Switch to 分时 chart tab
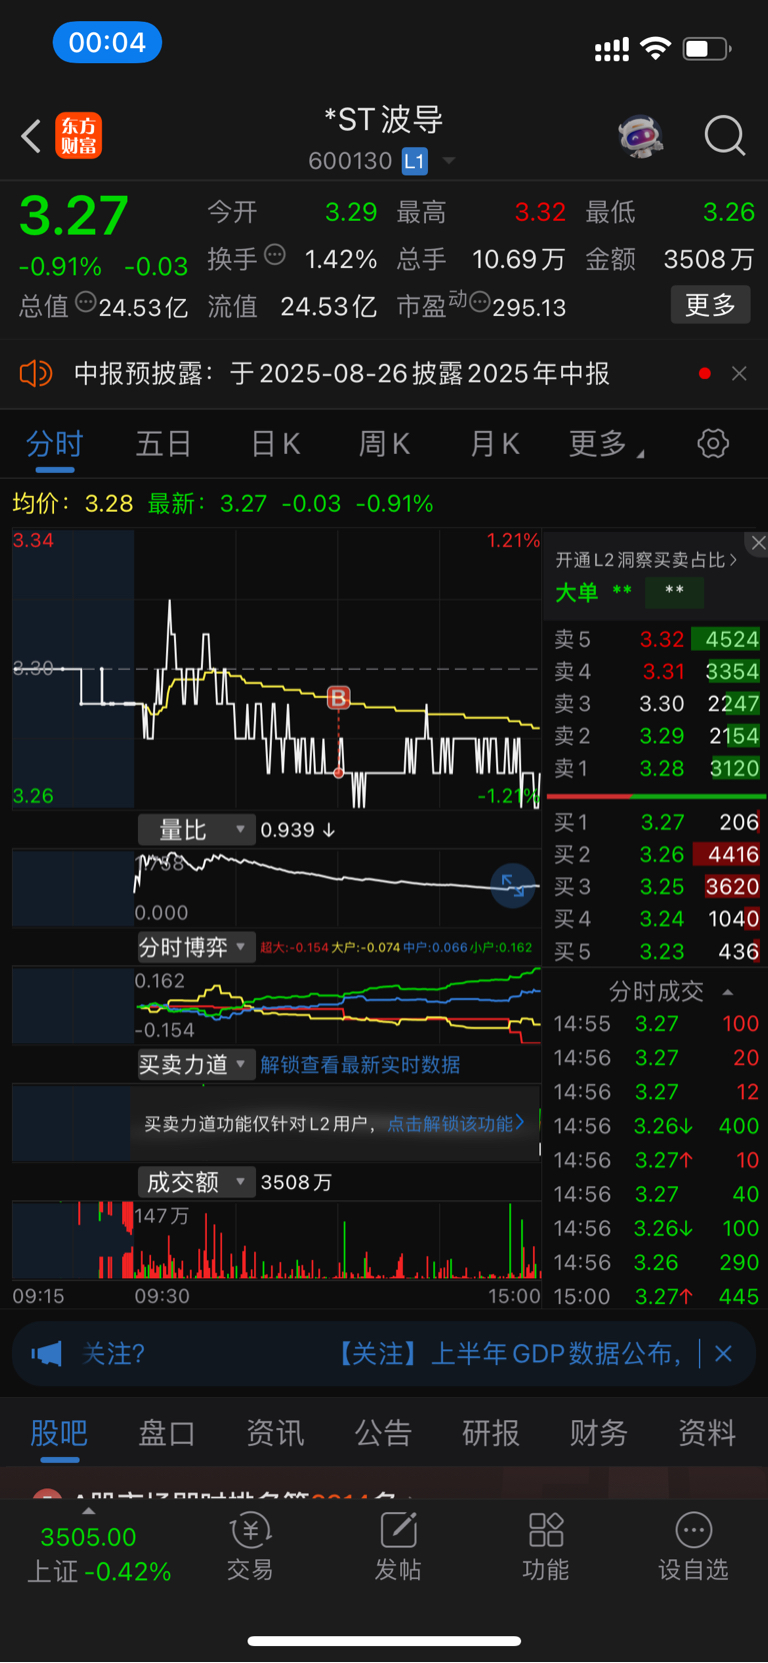This screenshot has height=1663, width=768. (55, 443)
